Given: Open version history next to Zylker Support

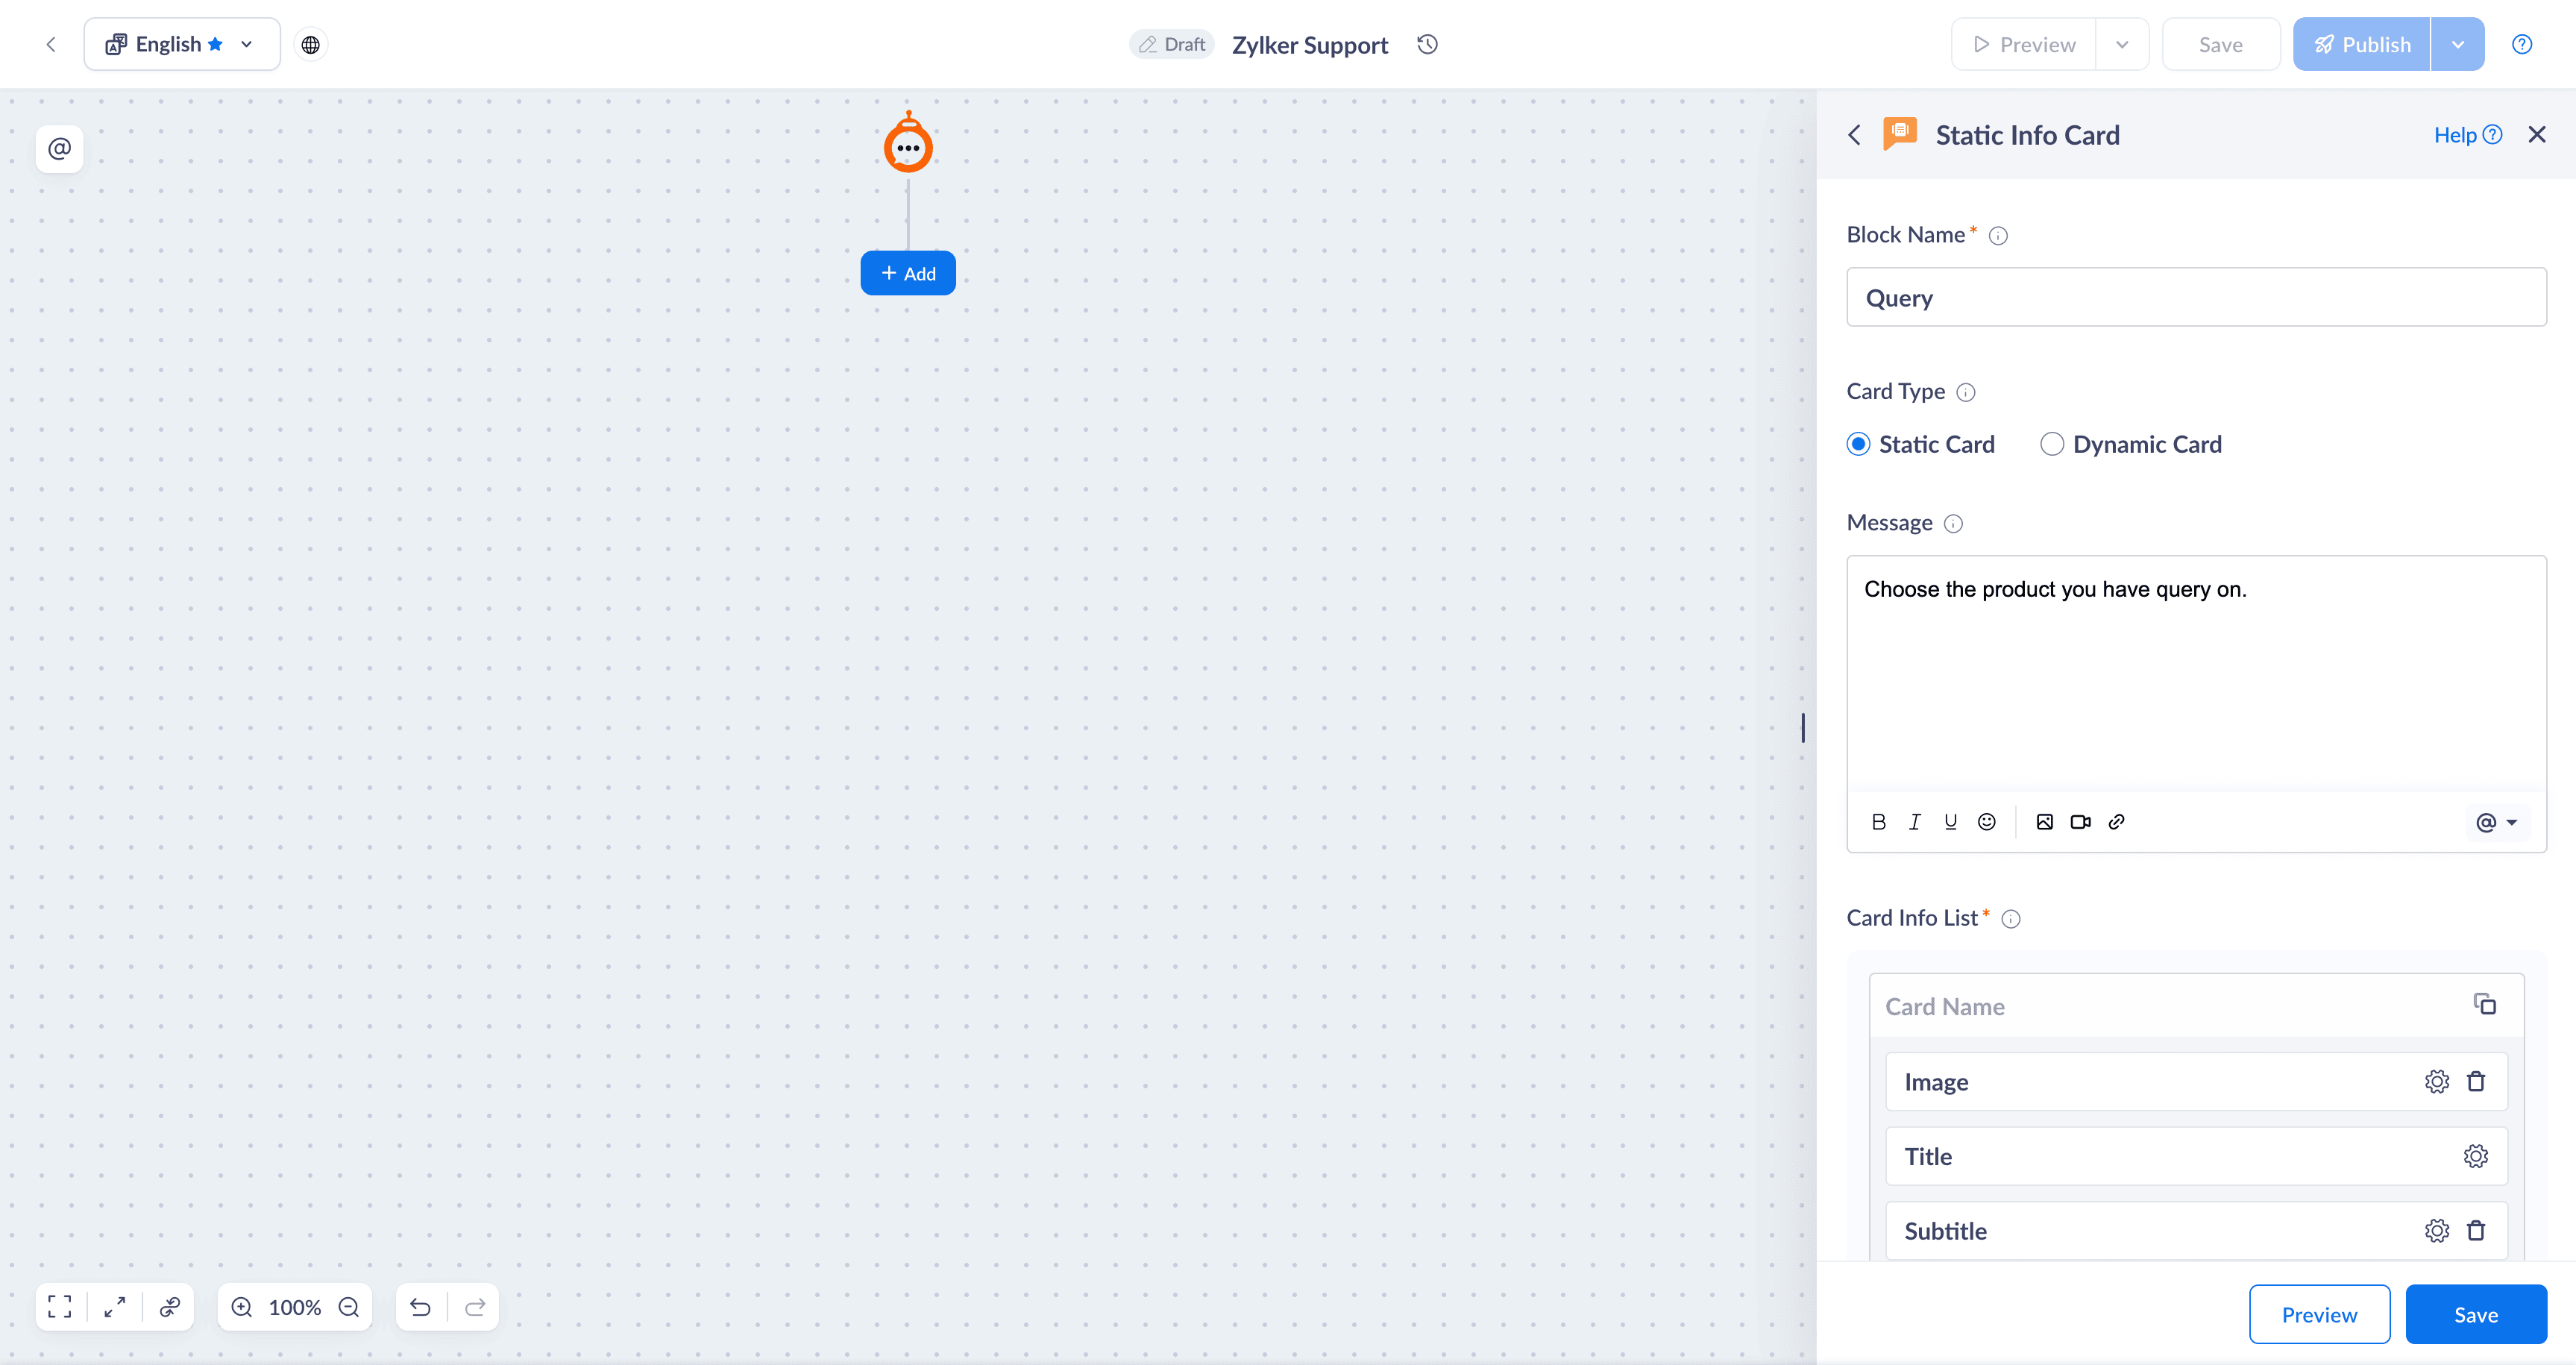Looking at the screenshot, I should coord(1427,44).
